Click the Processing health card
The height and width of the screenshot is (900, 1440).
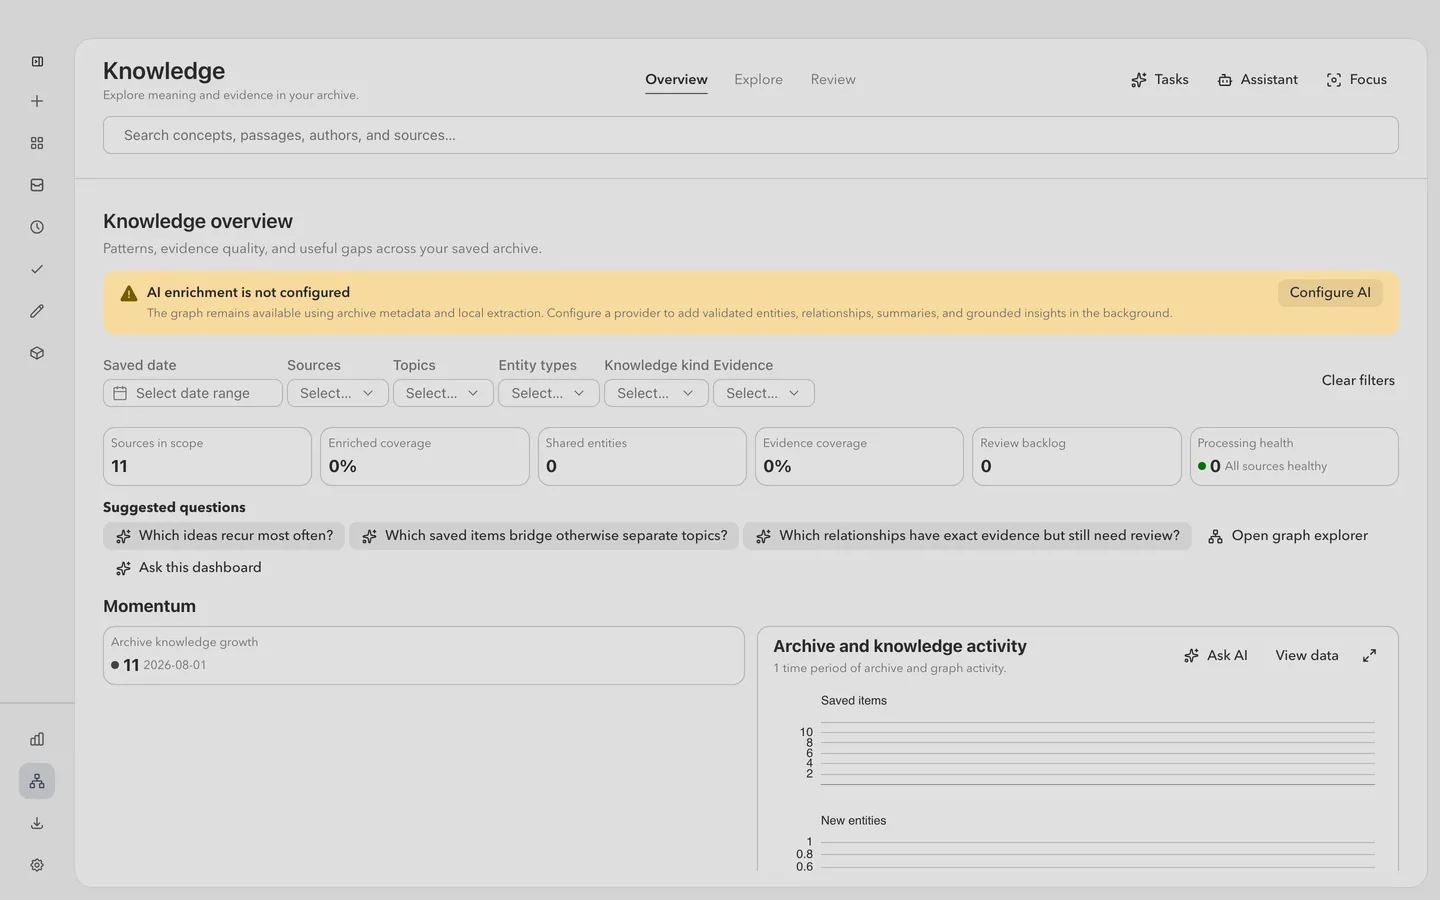click(1294, 457)
